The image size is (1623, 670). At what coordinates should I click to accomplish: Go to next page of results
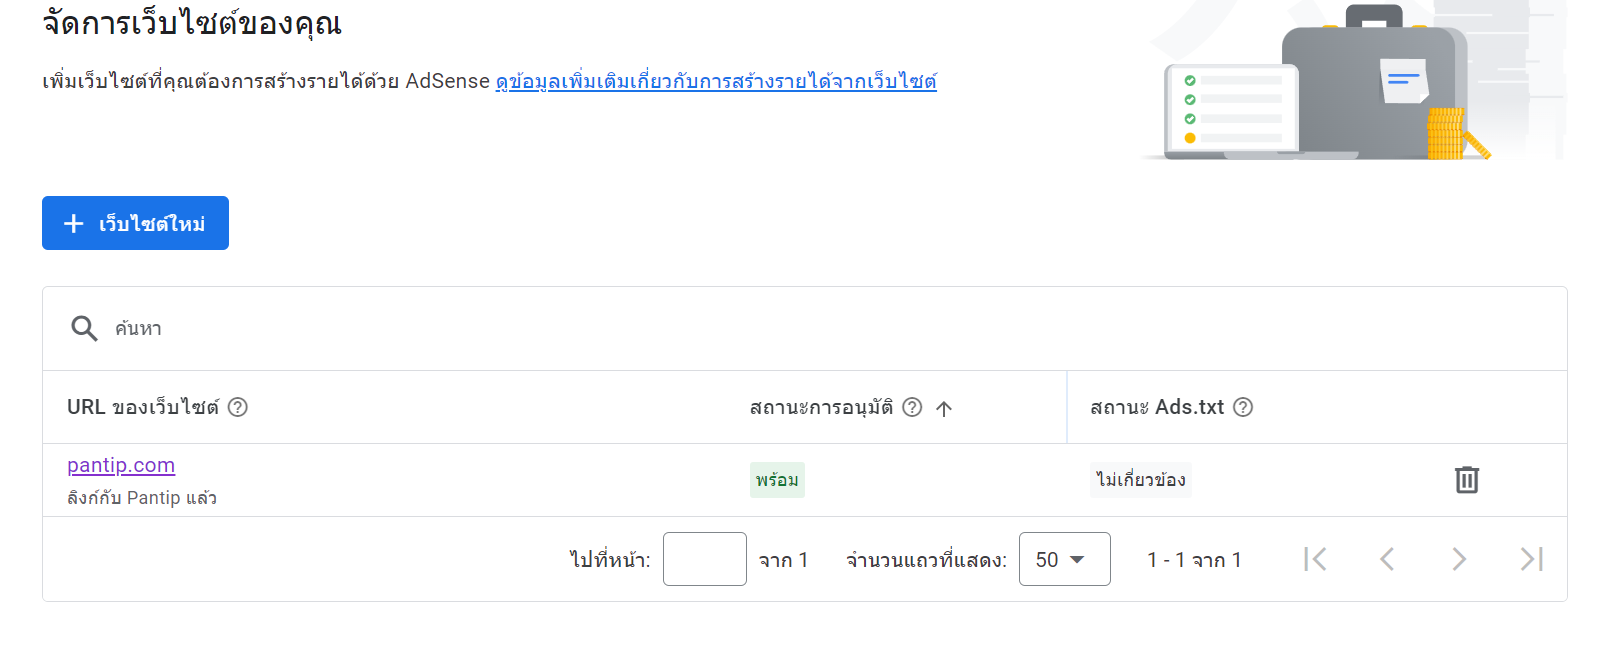click(1459, 559)
